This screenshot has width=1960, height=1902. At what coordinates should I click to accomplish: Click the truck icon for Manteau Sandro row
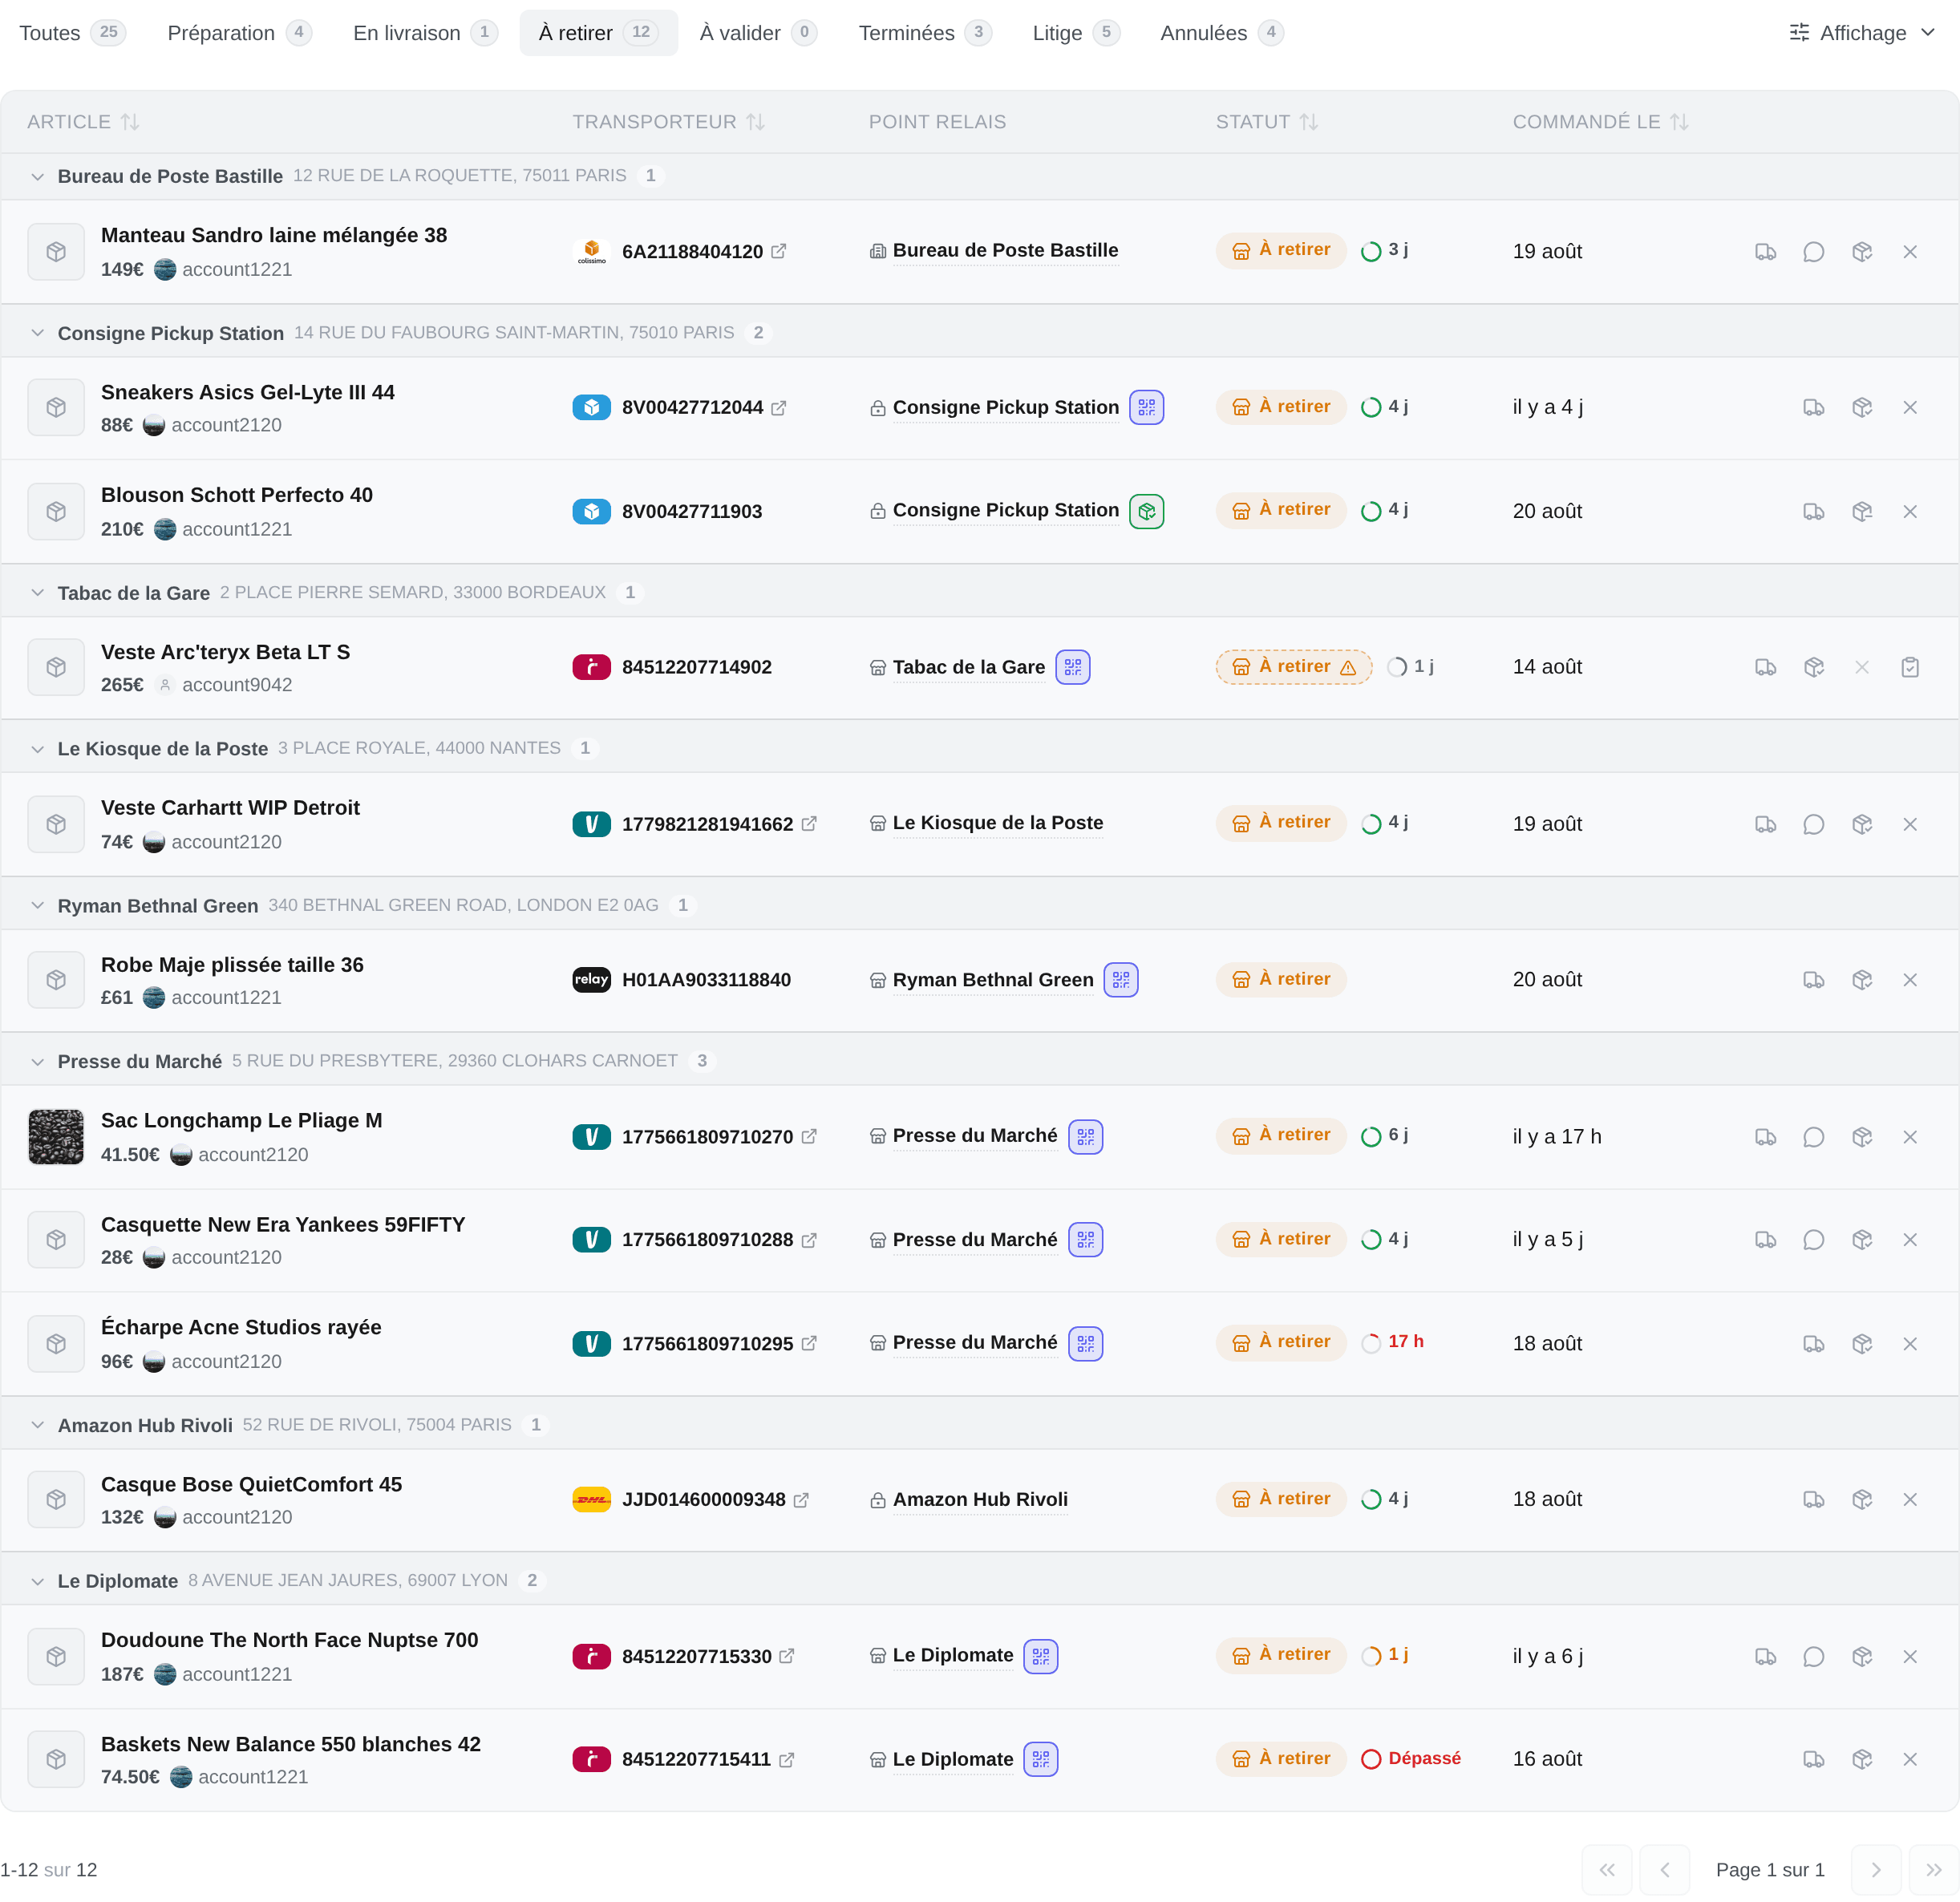point(1765,252)
